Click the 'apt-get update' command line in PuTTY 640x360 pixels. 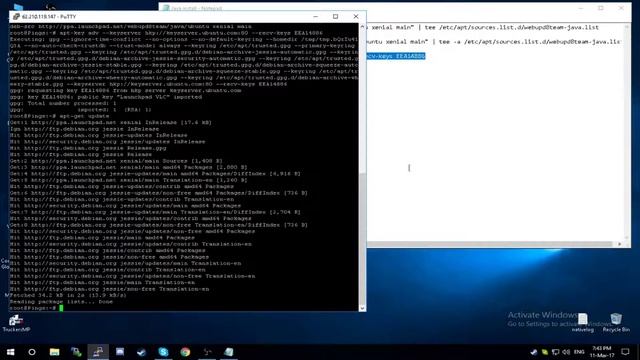(x=59, y=116)
